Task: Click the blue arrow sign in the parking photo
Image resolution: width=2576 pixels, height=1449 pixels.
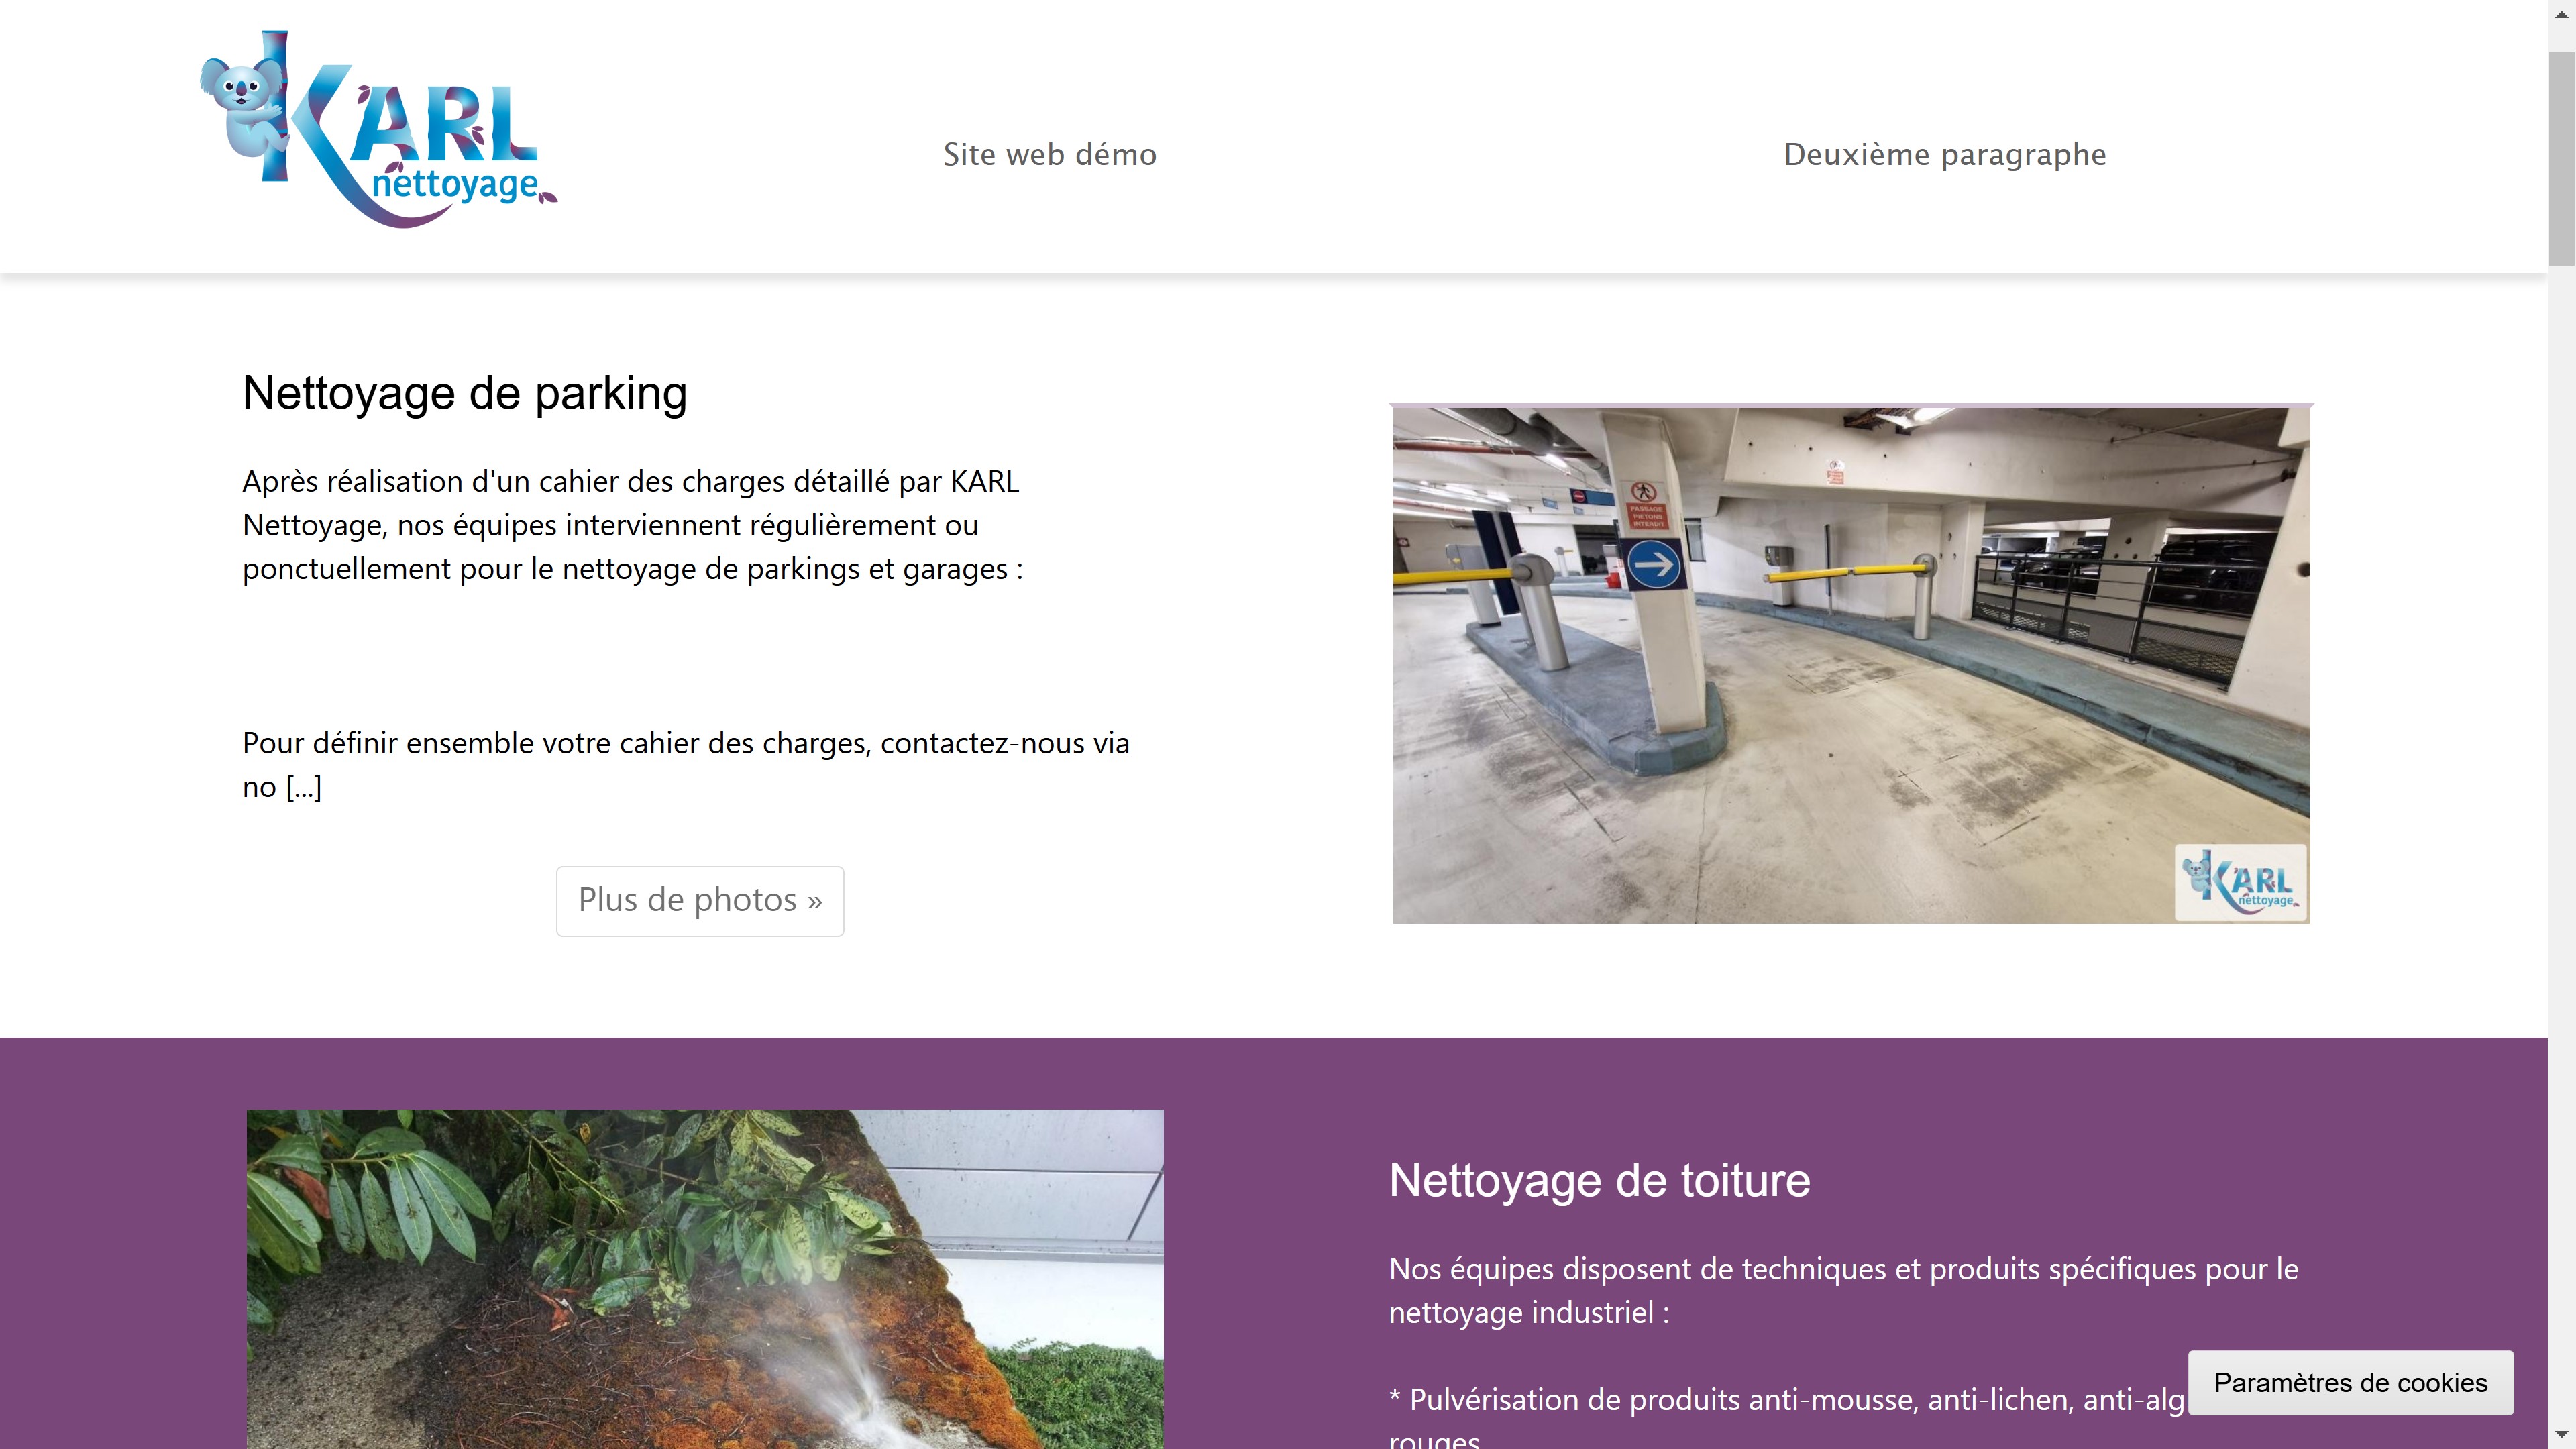Action: pos(1653,565)
